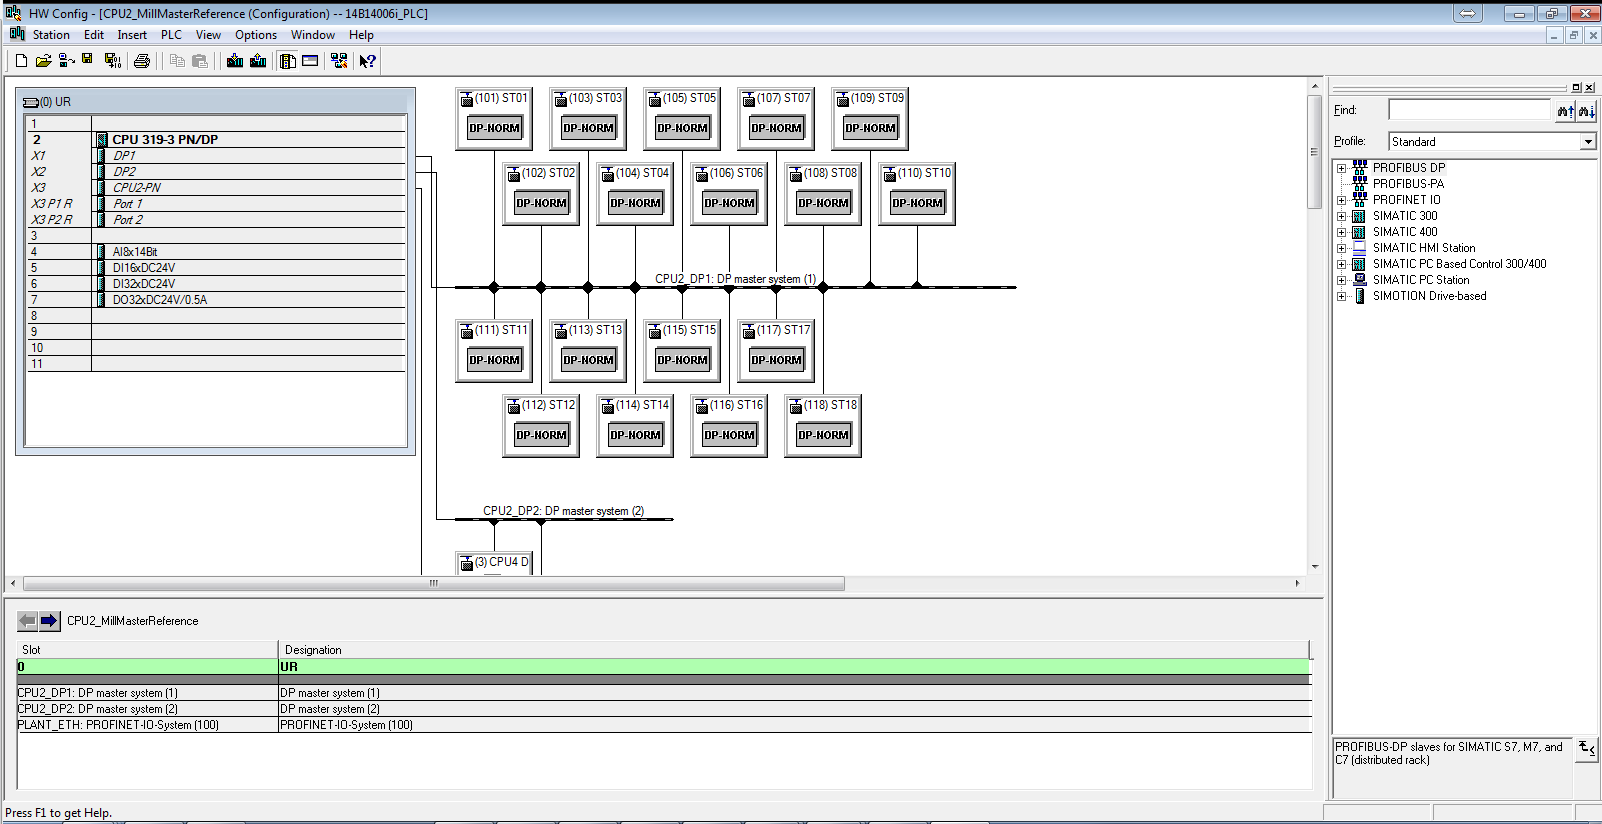
Task: Open the Profile dropdown list
Action: coord(1588,142)
